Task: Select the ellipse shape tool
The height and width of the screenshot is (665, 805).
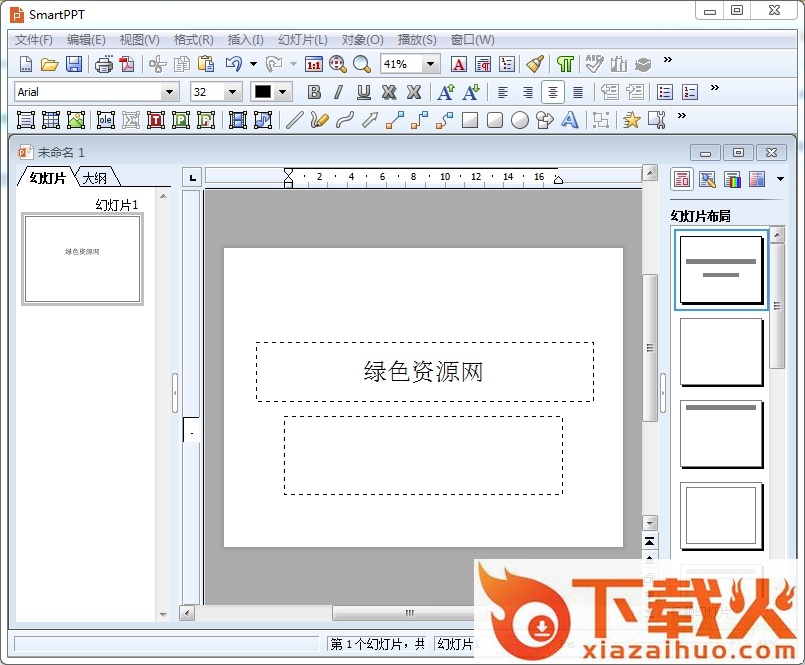Action: [x=520, y=120]
